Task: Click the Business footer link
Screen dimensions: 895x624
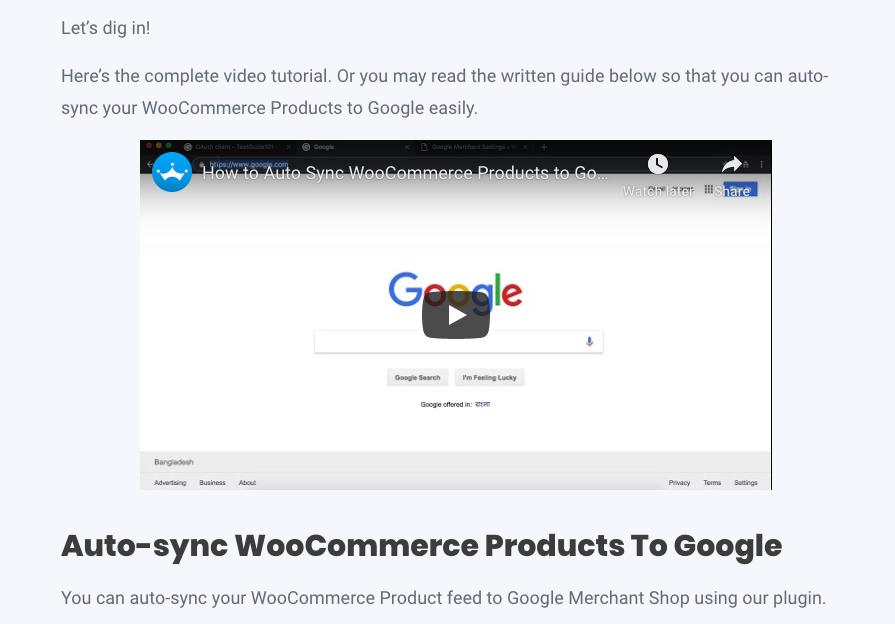Action: [x=212, y=482]
